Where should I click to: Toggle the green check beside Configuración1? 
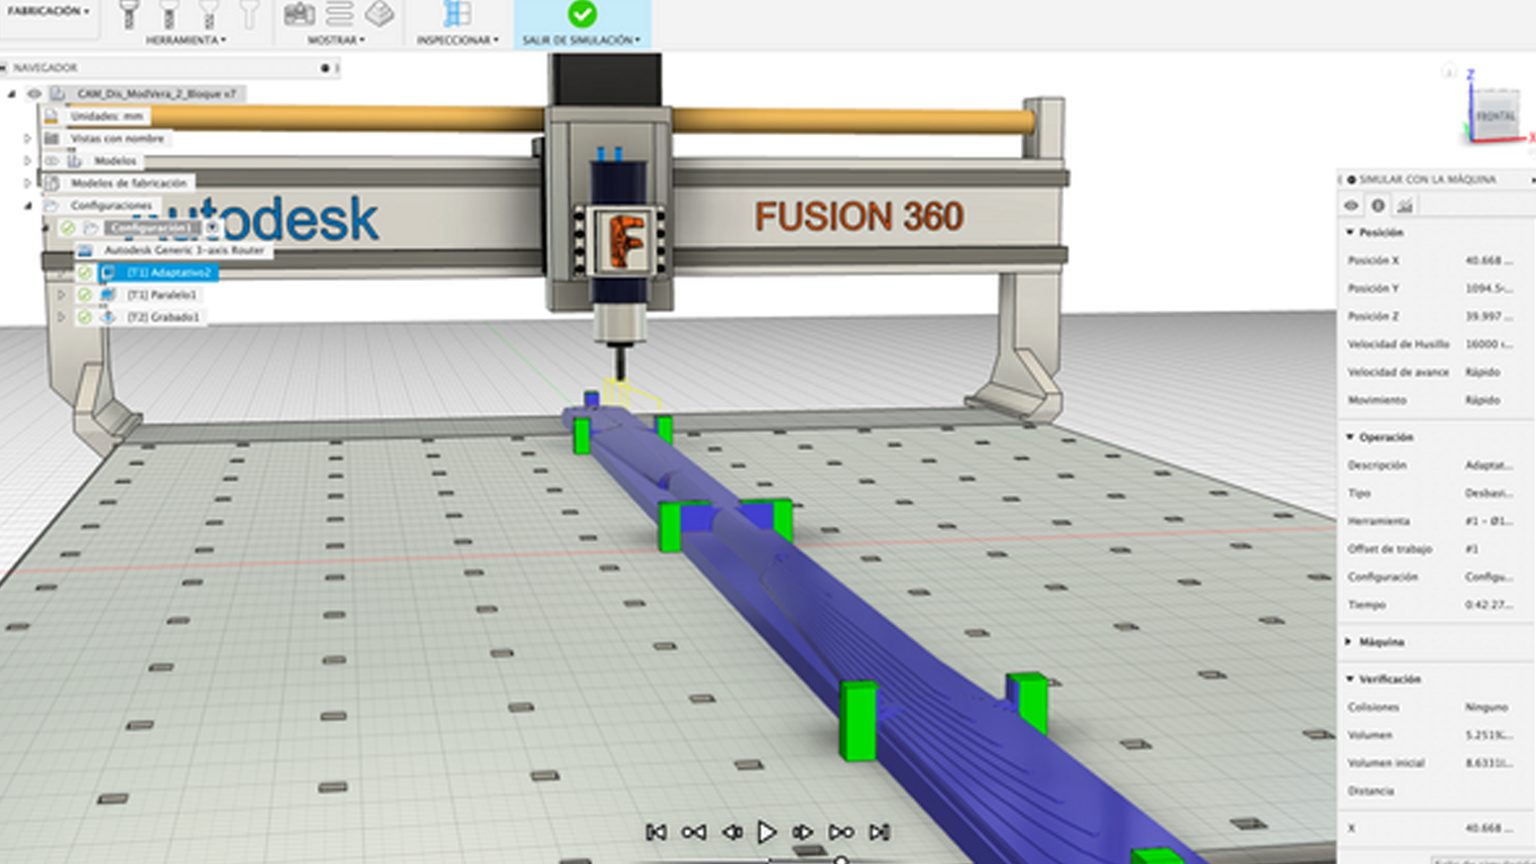[x=67, y=228]
